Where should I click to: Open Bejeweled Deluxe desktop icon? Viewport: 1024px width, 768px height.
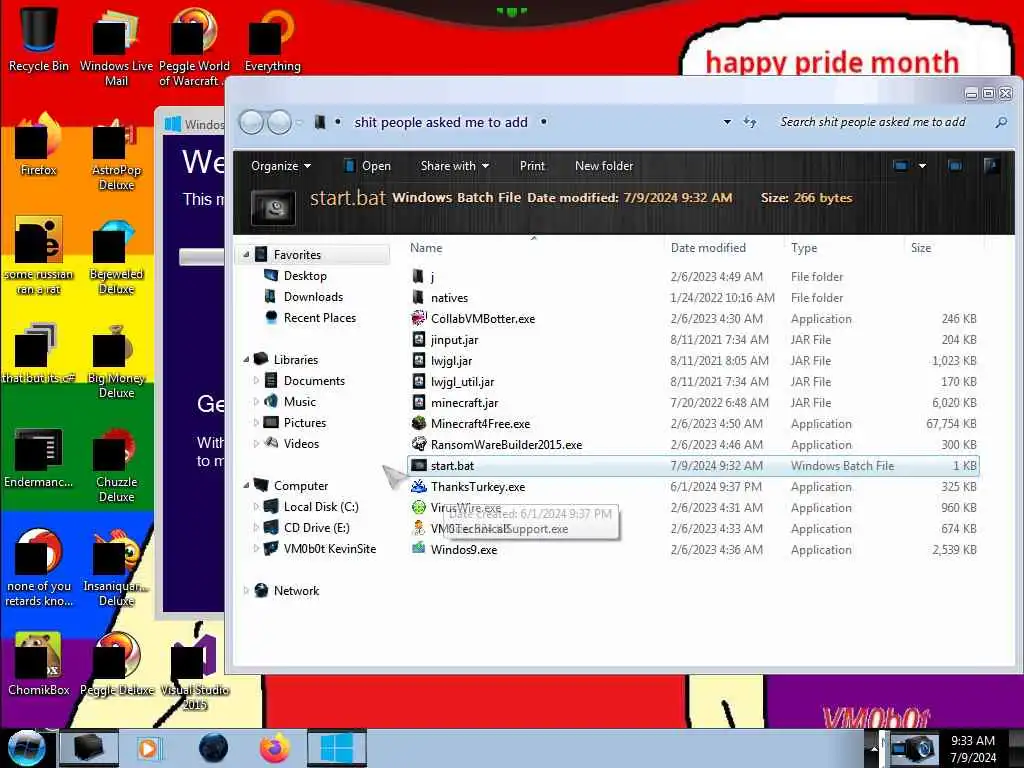tap(116, 258)
